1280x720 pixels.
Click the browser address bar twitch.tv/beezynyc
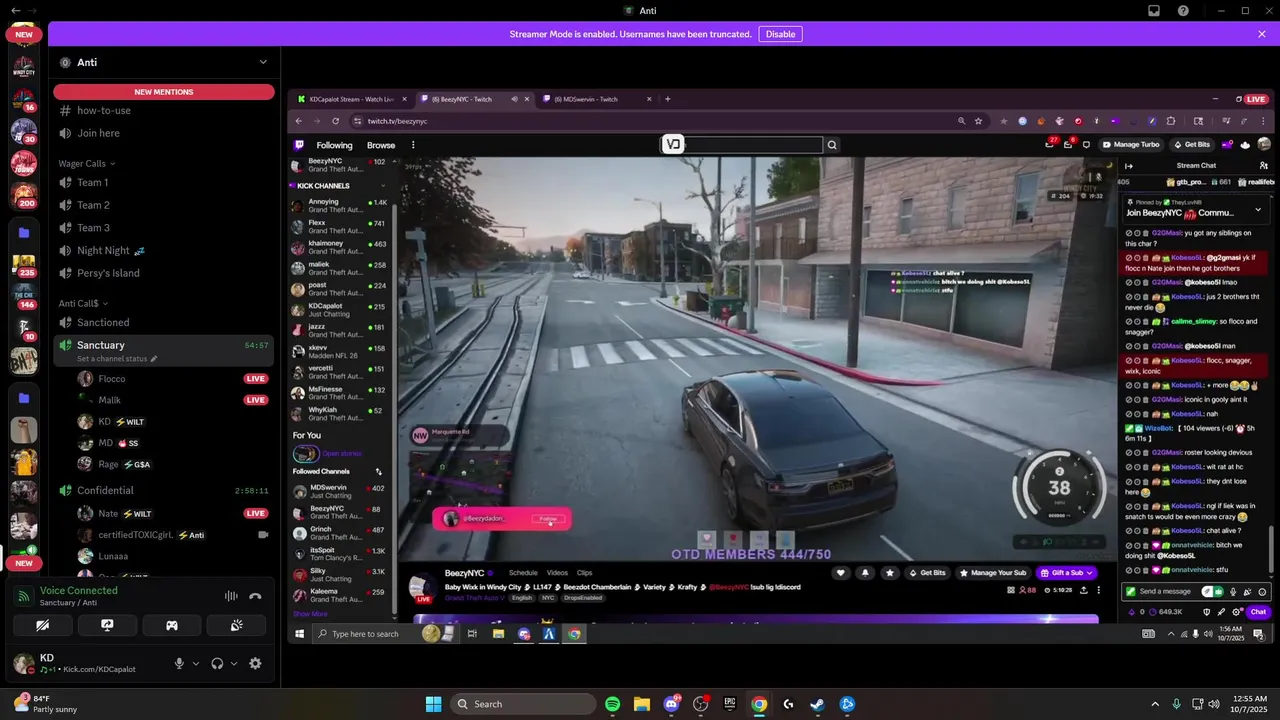pyautogui.click(x=397, y=121)
